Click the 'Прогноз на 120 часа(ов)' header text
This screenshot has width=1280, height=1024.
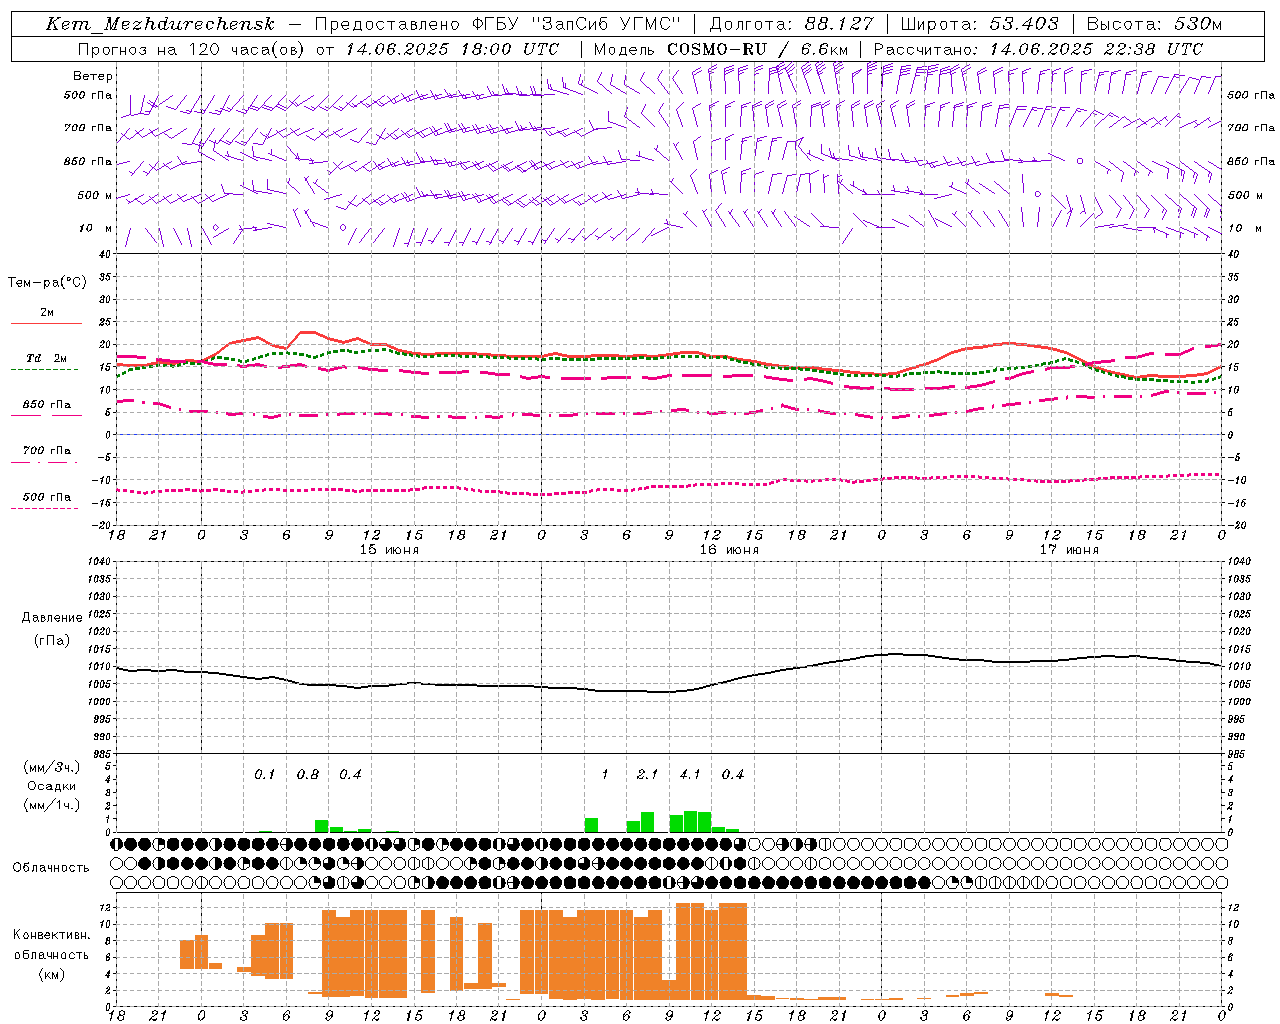[x=192, y=49]
